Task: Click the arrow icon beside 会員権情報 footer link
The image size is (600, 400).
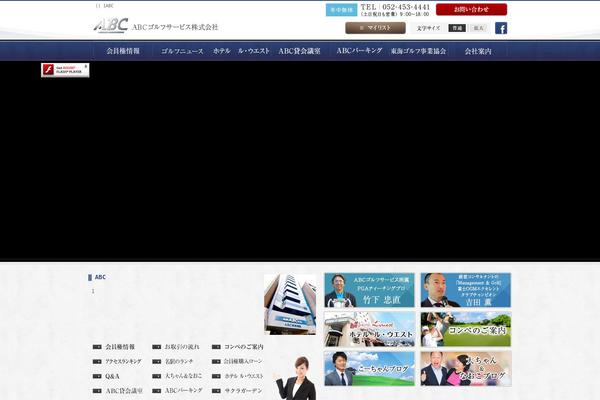Action: point(97,347)
